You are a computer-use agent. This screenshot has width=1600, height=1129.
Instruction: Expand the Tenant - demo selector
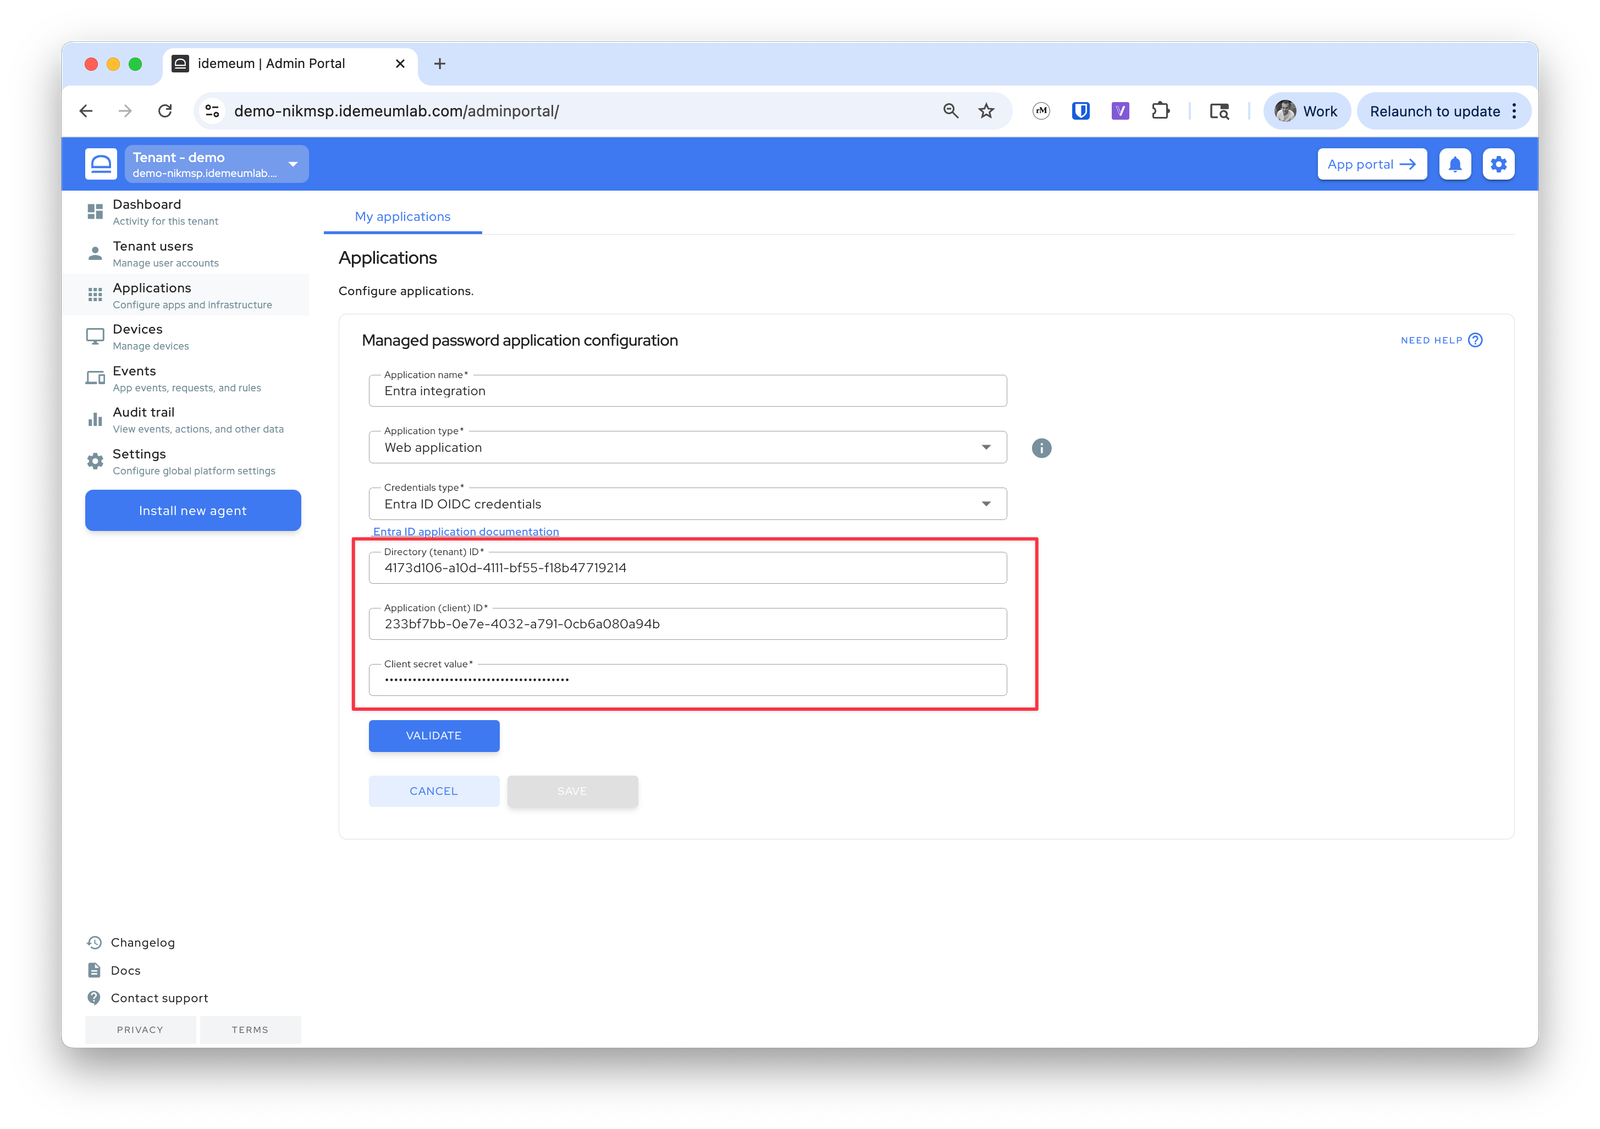coord(216,164)
